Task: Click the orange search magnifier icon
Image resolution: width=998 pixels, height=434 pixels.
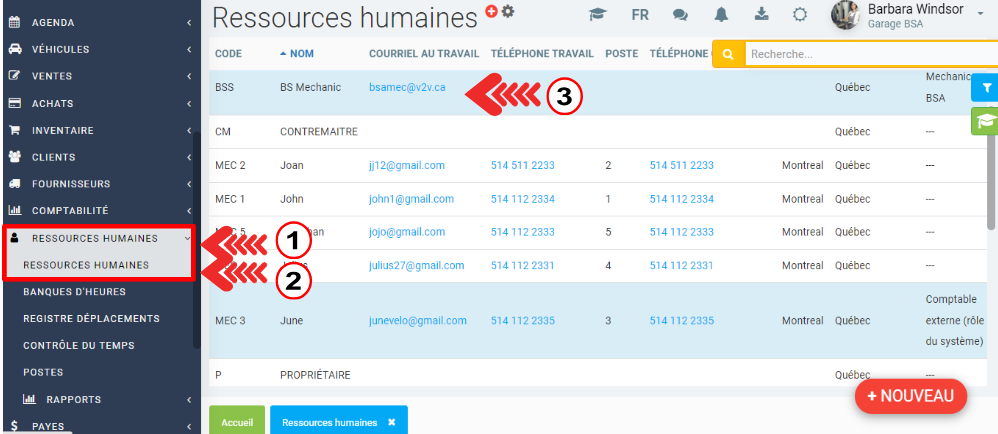Action: pos(727,54)
